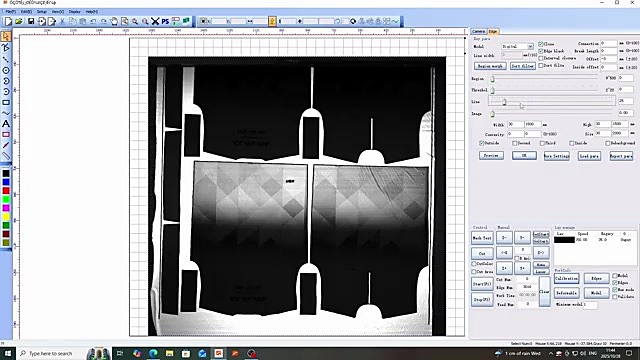Click the Undo arrow icon in toolbar

click(93, 21)
